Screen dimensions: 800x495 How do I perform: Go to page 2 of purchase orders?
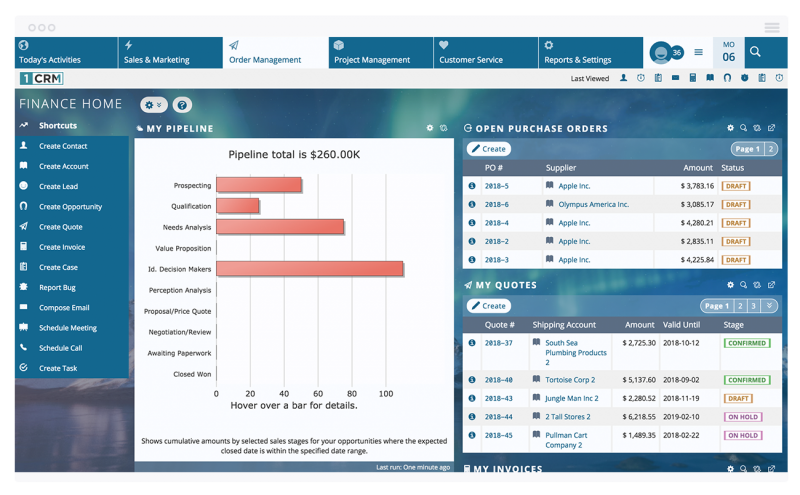(x=771, y=149)
